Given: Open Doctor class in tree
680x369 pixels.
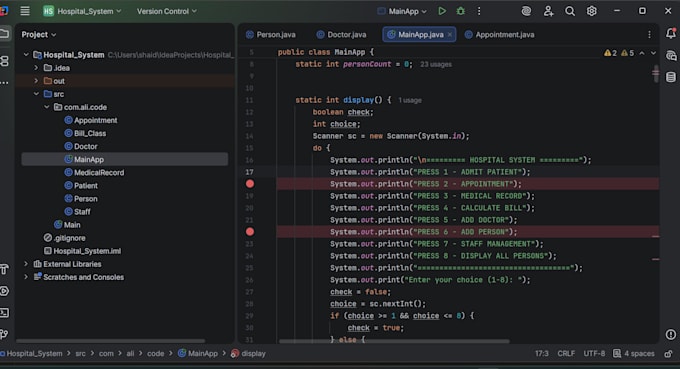Looking at the screenshot, I should pyautogui.click(x=81, y=146).
